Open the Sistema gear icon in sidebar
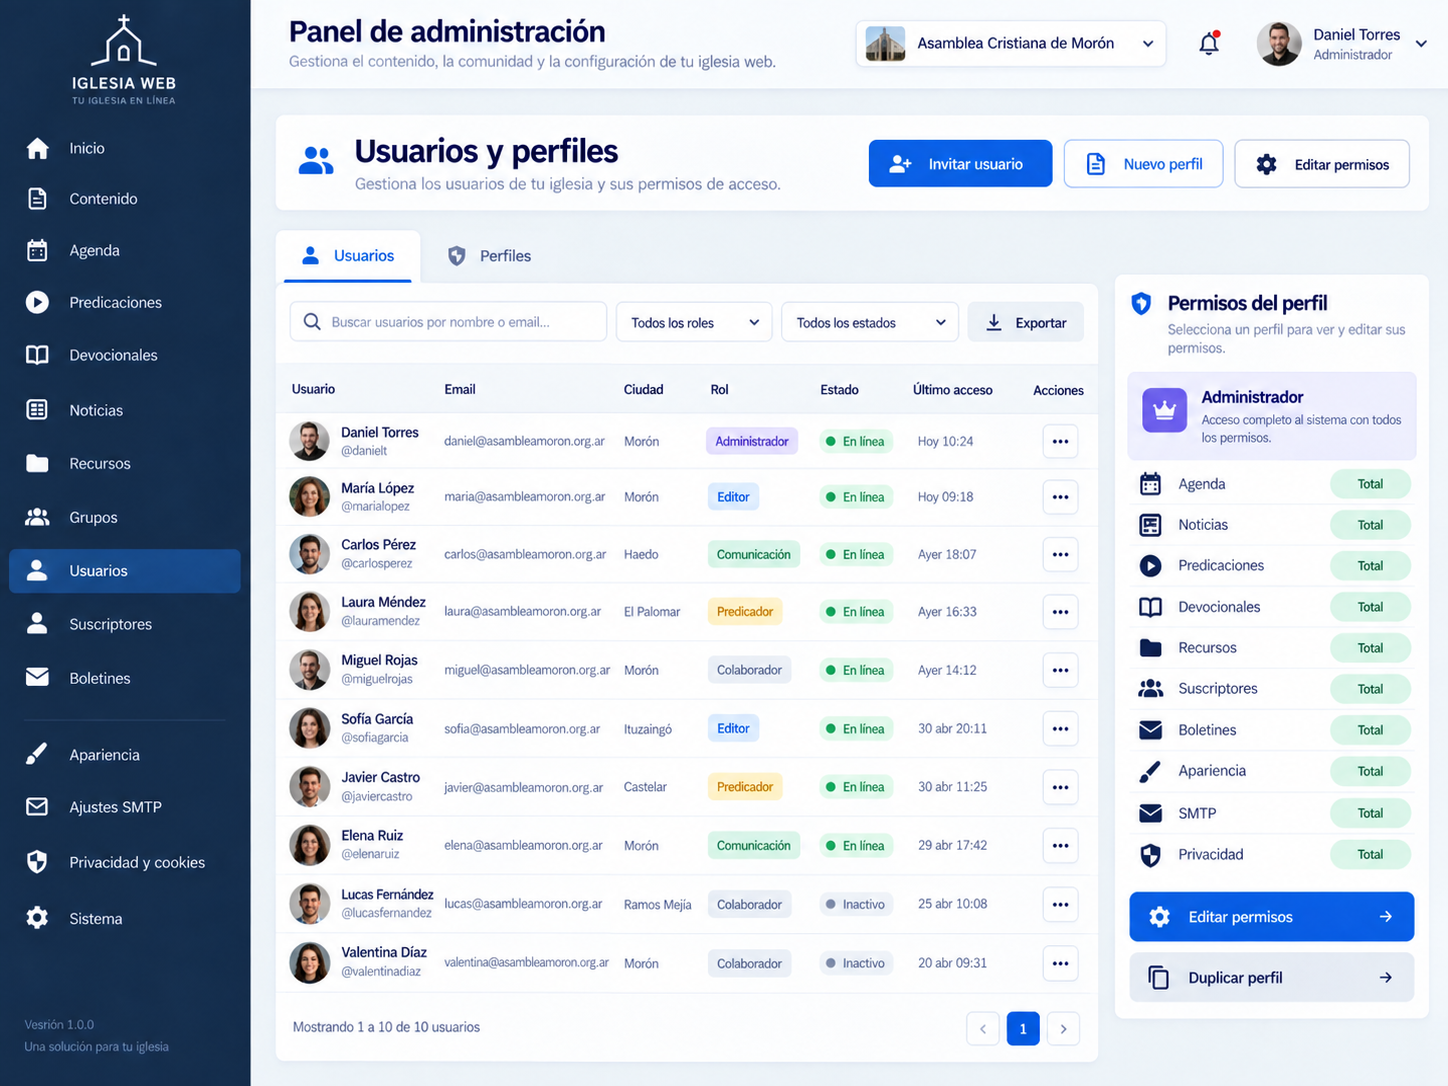Screen dimensions: 1448x1086 (x=37, y=918)
